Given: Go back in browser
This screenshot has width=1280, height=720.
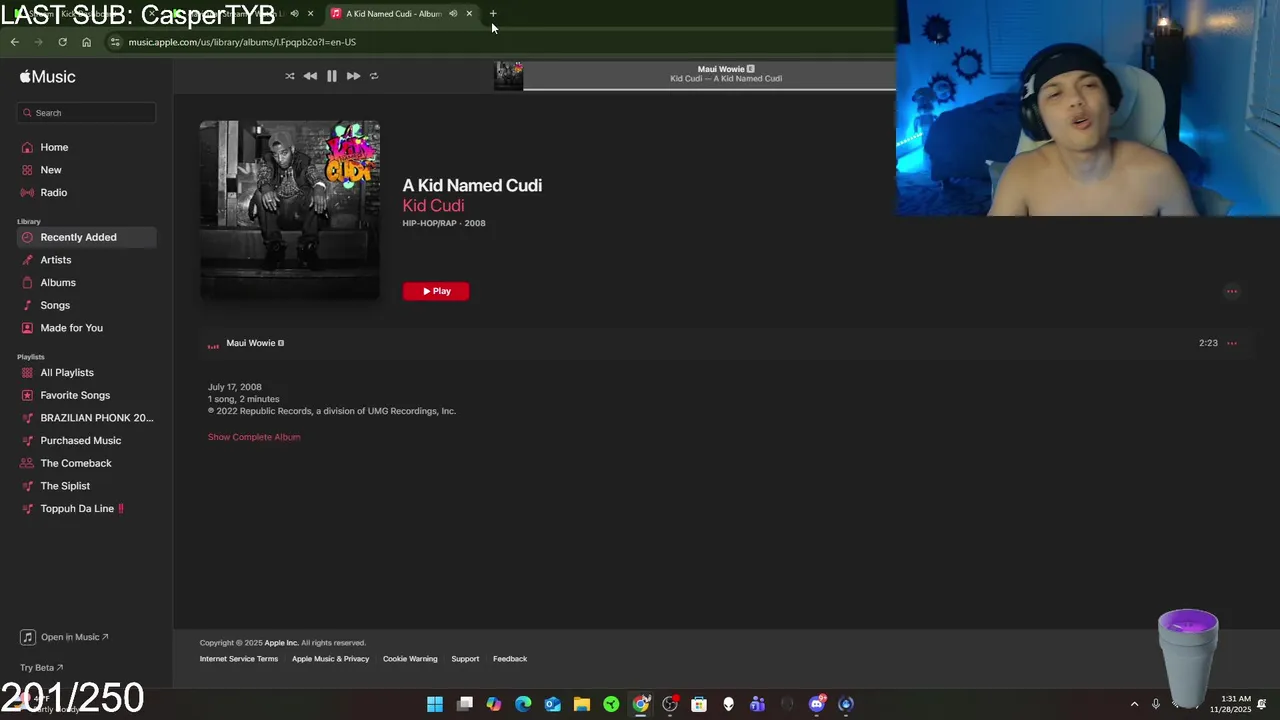Looking at the screenshot, I should (14, 42).
